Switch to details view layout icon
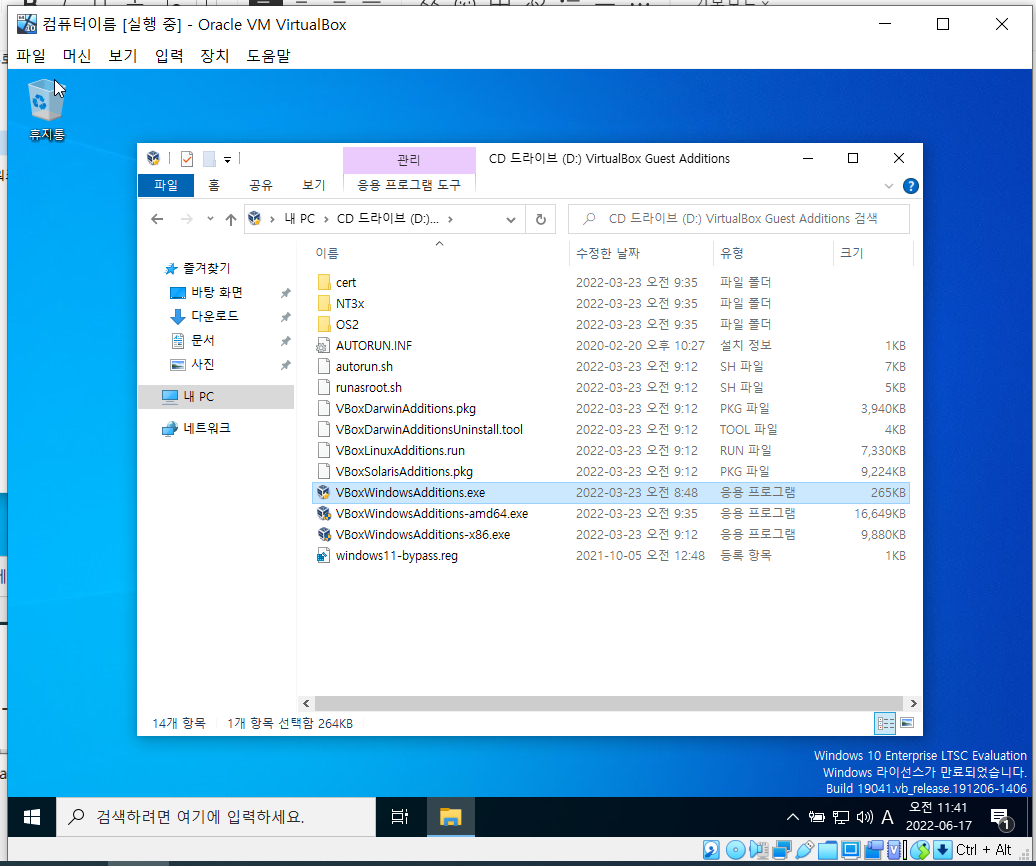 885,723
